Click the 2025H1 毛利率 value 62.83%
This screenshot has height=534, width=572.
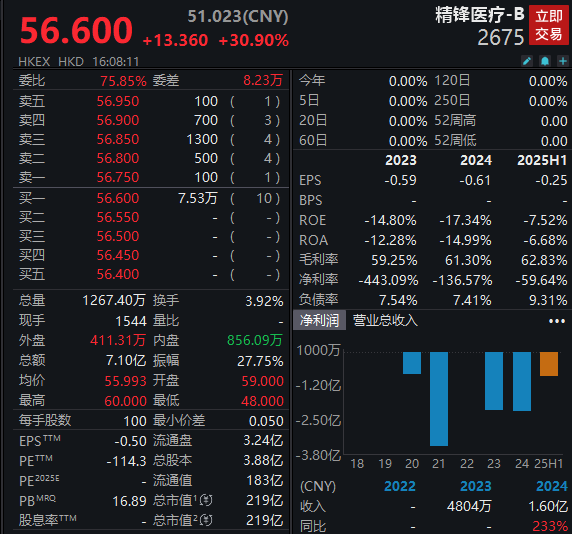pyautogui.click(x=544, y=260)
